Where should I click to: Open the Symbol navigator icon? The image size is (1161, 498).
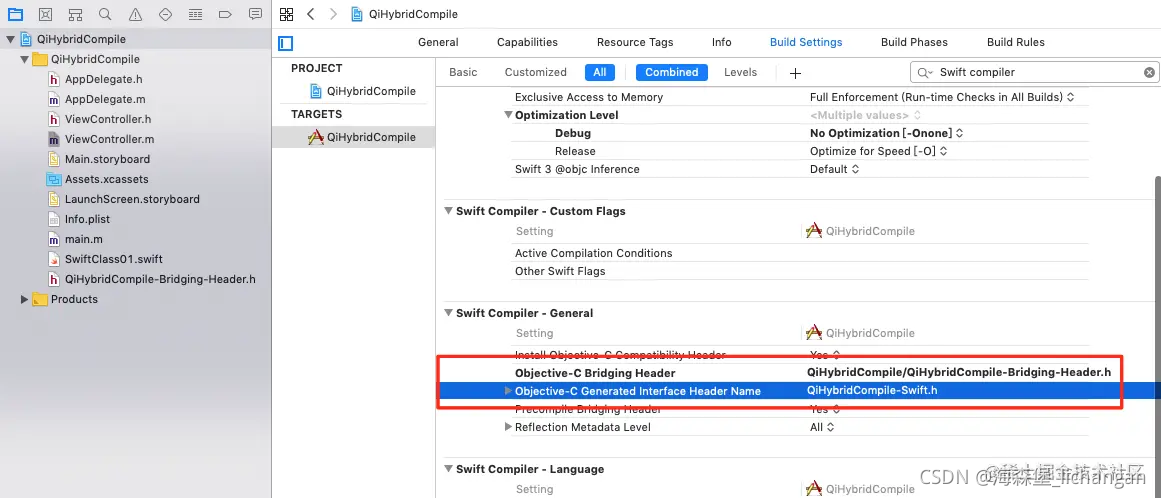[x=75, y=14]
